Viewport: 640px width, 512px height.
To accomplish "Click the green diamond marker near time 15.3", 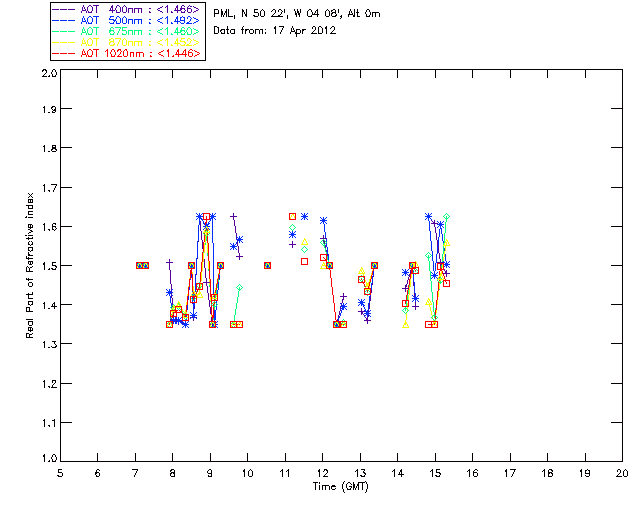I will (447, 217).
